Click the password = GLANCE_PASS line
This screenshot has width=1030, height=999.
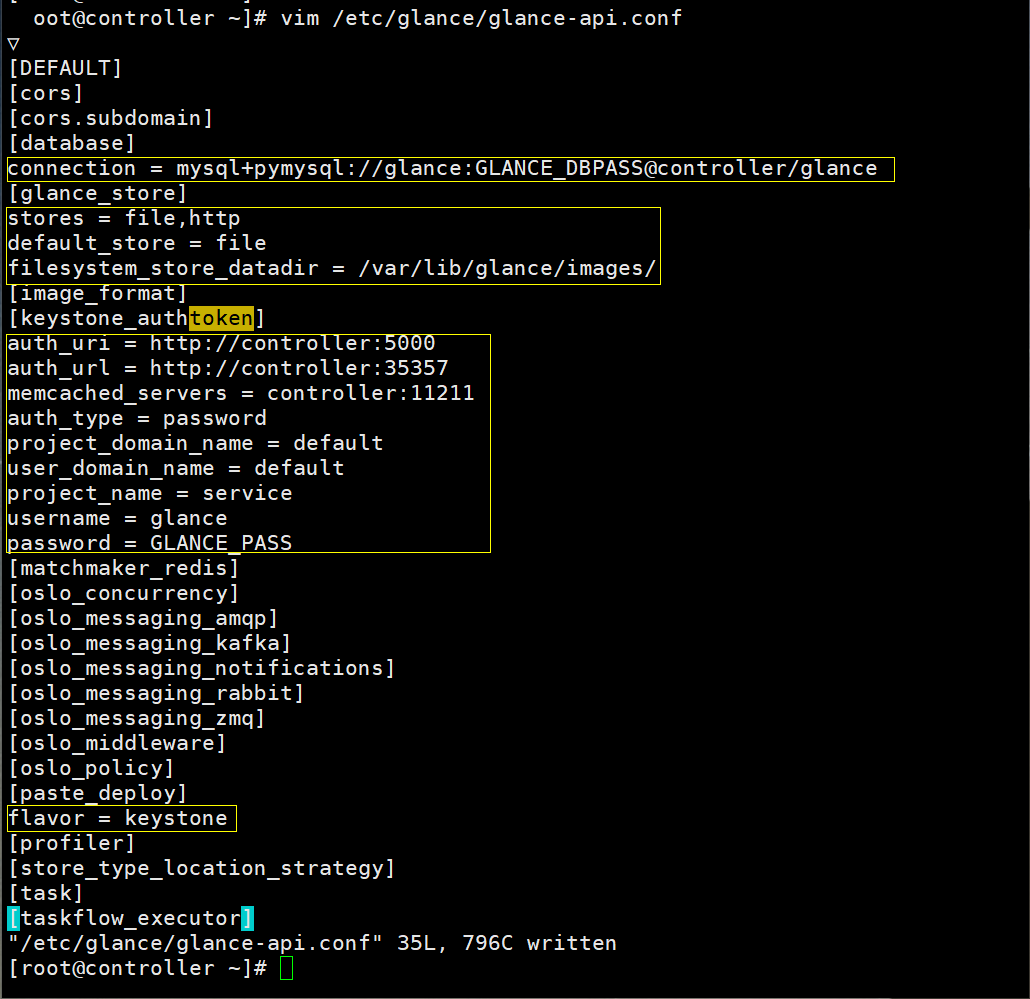(x=150, y=543)
